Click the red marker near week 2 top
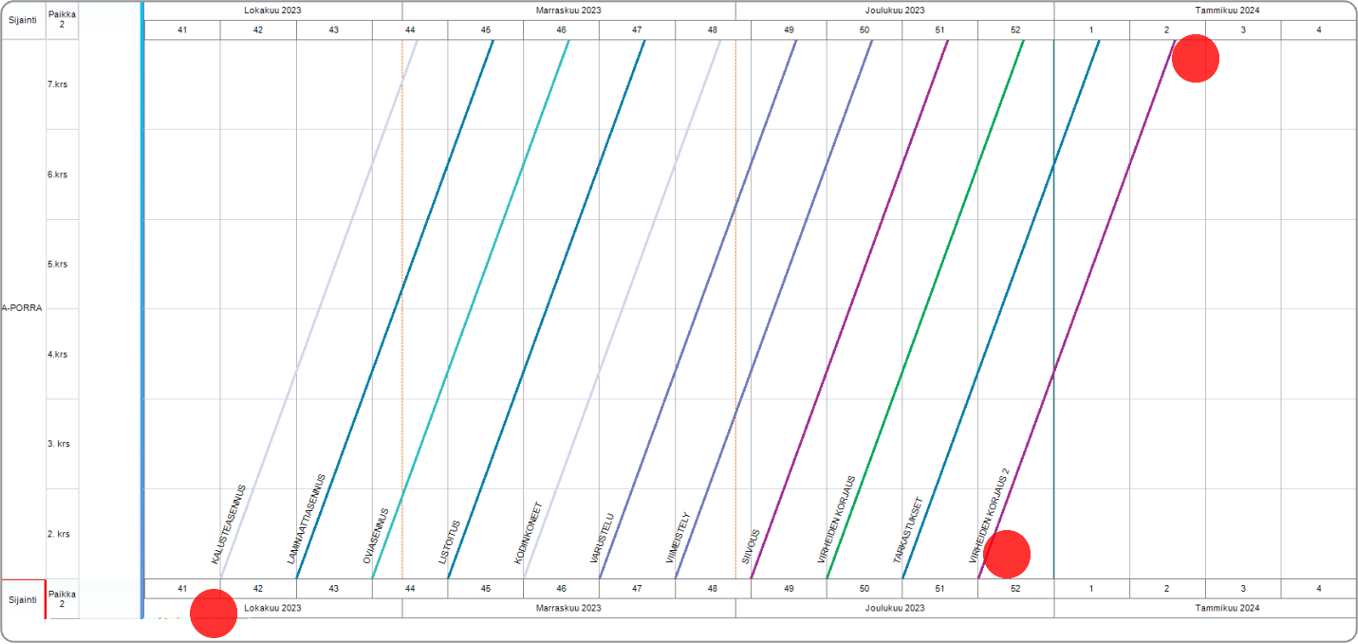Image resolution: width=1358 pixels, height=644 pixels. click(x=1195, y=58)
